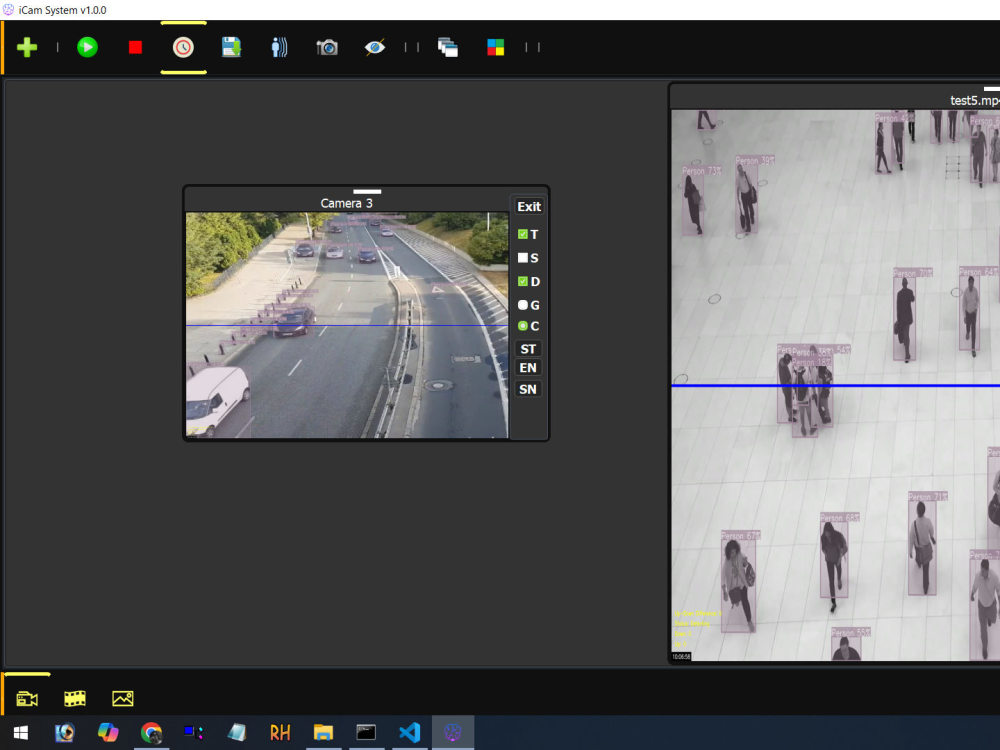Add a new camera source
The width and height of the screenshot is (1000, 750).
26,46
